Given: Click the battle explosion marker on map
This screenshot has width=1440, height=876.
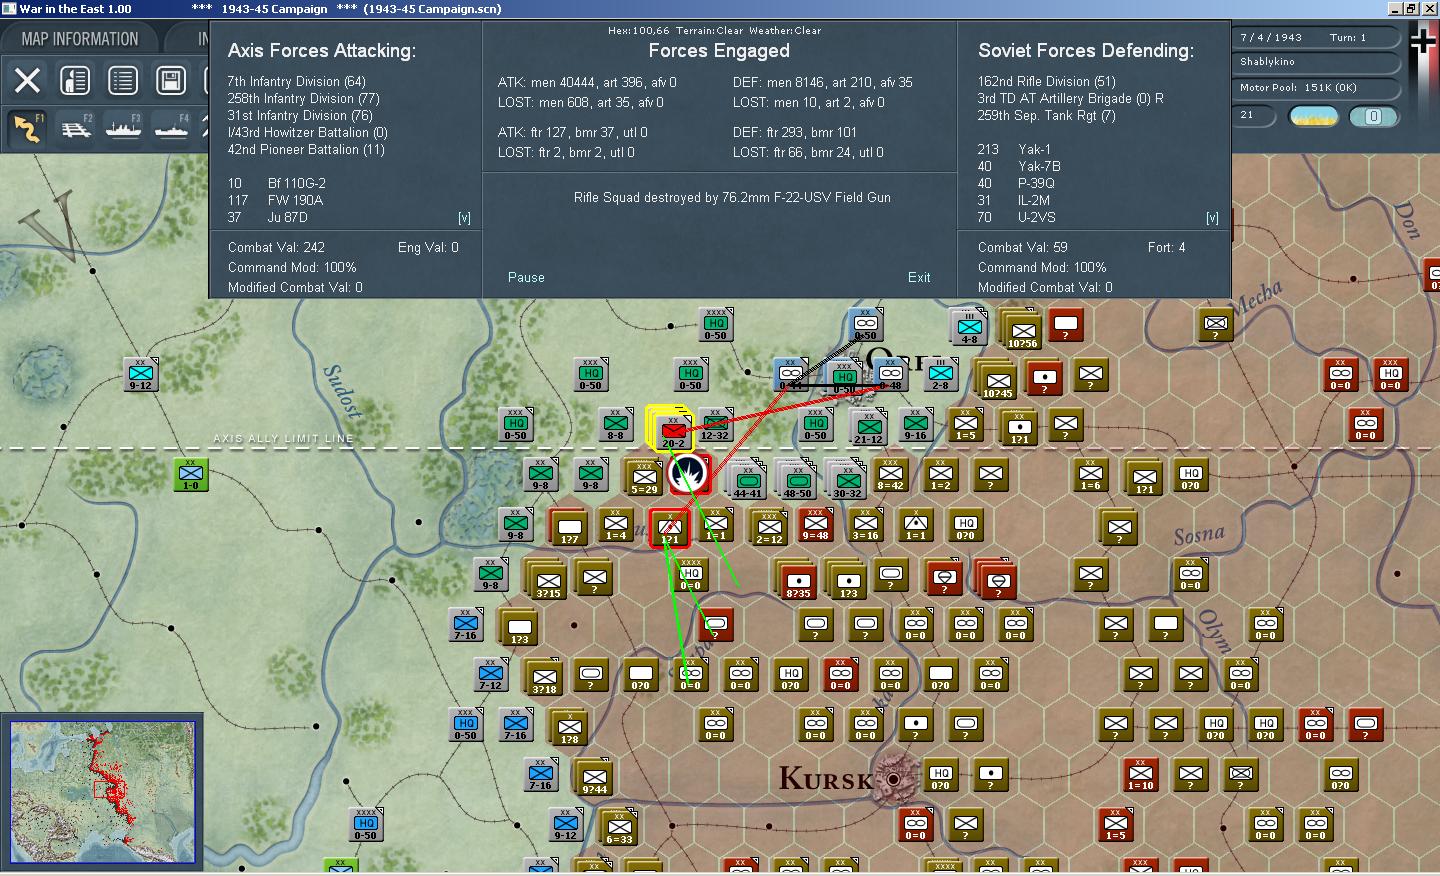Looking at the screenshot, I should 689,474.
